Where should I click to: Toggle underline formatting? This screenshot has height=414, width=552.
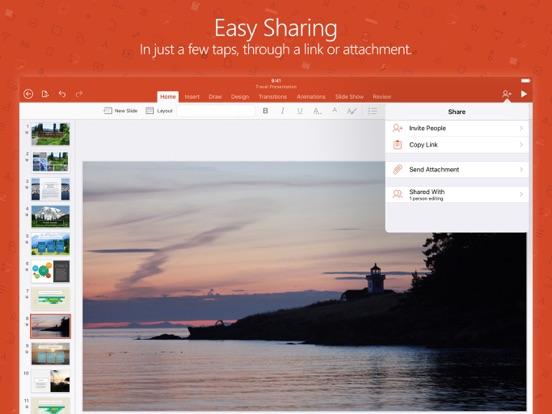tap(300, 111)
